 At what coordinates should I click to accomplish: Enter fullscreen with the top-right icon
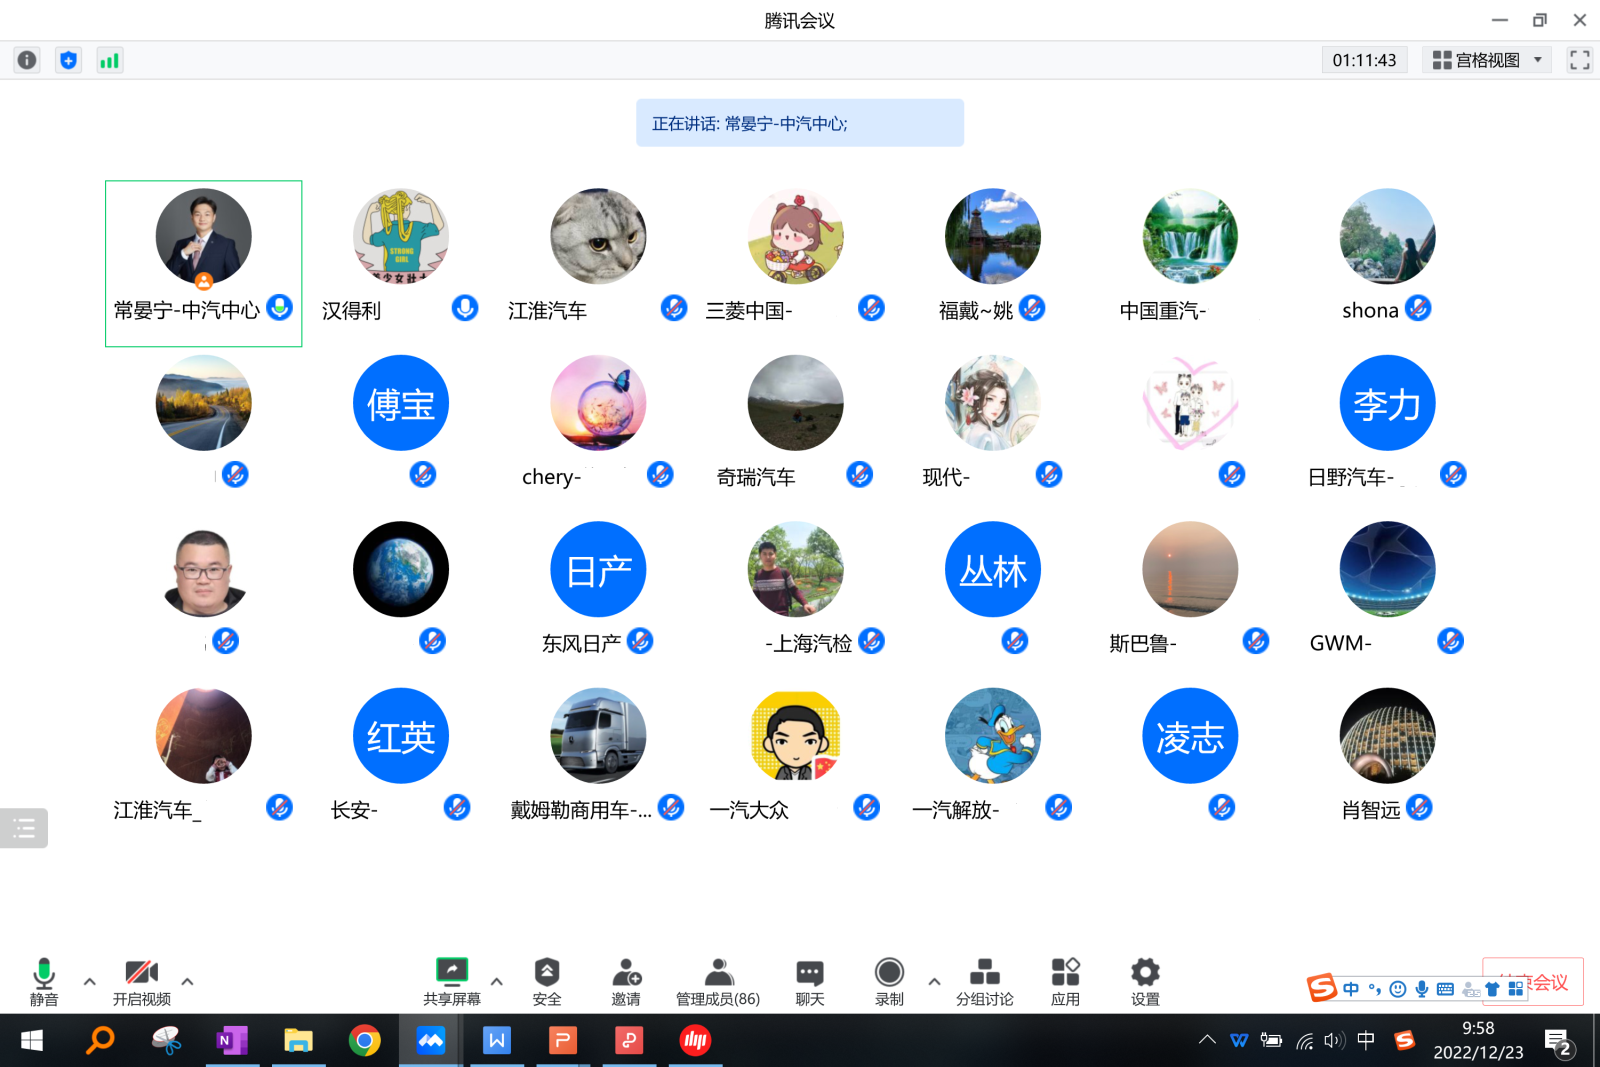click(1579, 60)
